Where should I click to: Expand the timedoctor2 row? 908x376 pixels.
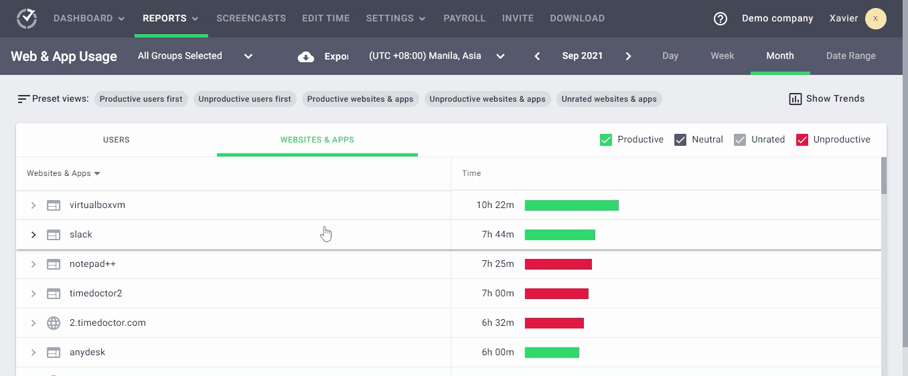click(x=33, y=294)
